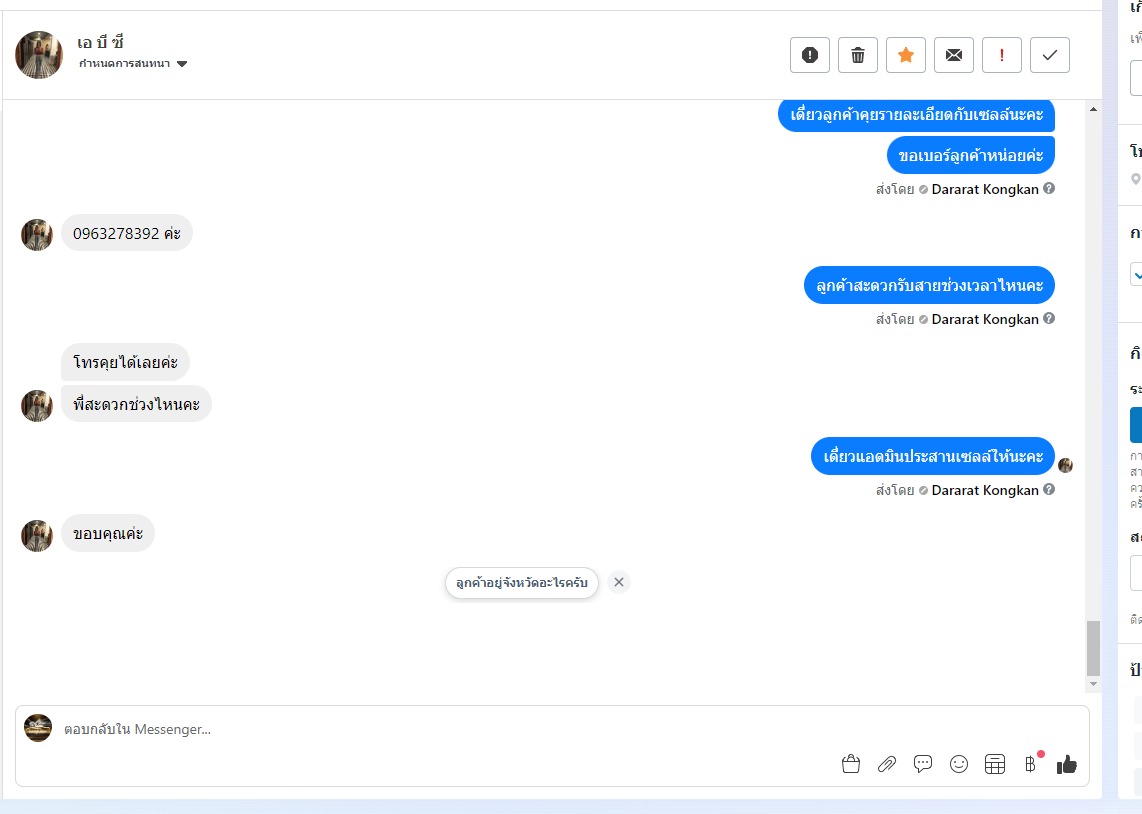Click the chat scrollbar down arrow

1092,684
